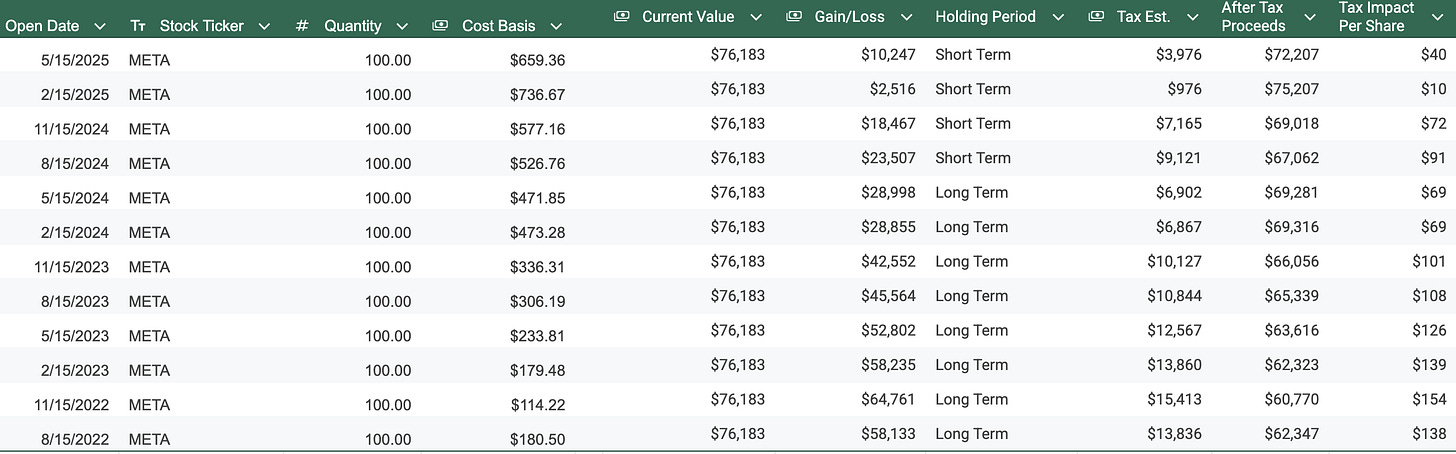Select the META ticker in 2/15/2023 row

point(149,370)
